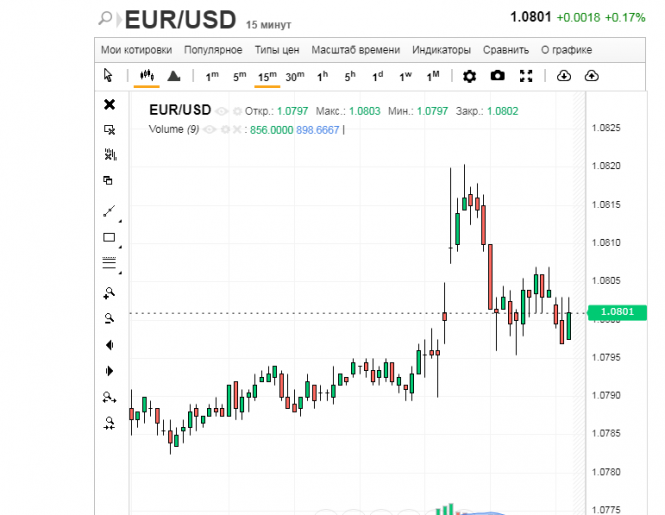The width and height of the screenshot is (665, 515).
Task: Take a chart snapshot with camera icon
Action: pos(497,76)
